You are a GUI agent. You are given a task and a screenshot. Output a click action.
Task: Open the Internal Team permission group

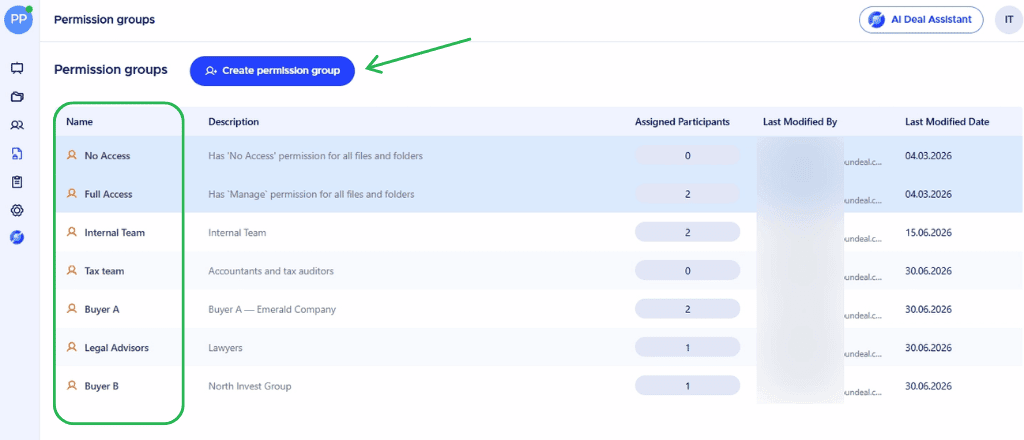pyautogui.click(x=114, y=232)
